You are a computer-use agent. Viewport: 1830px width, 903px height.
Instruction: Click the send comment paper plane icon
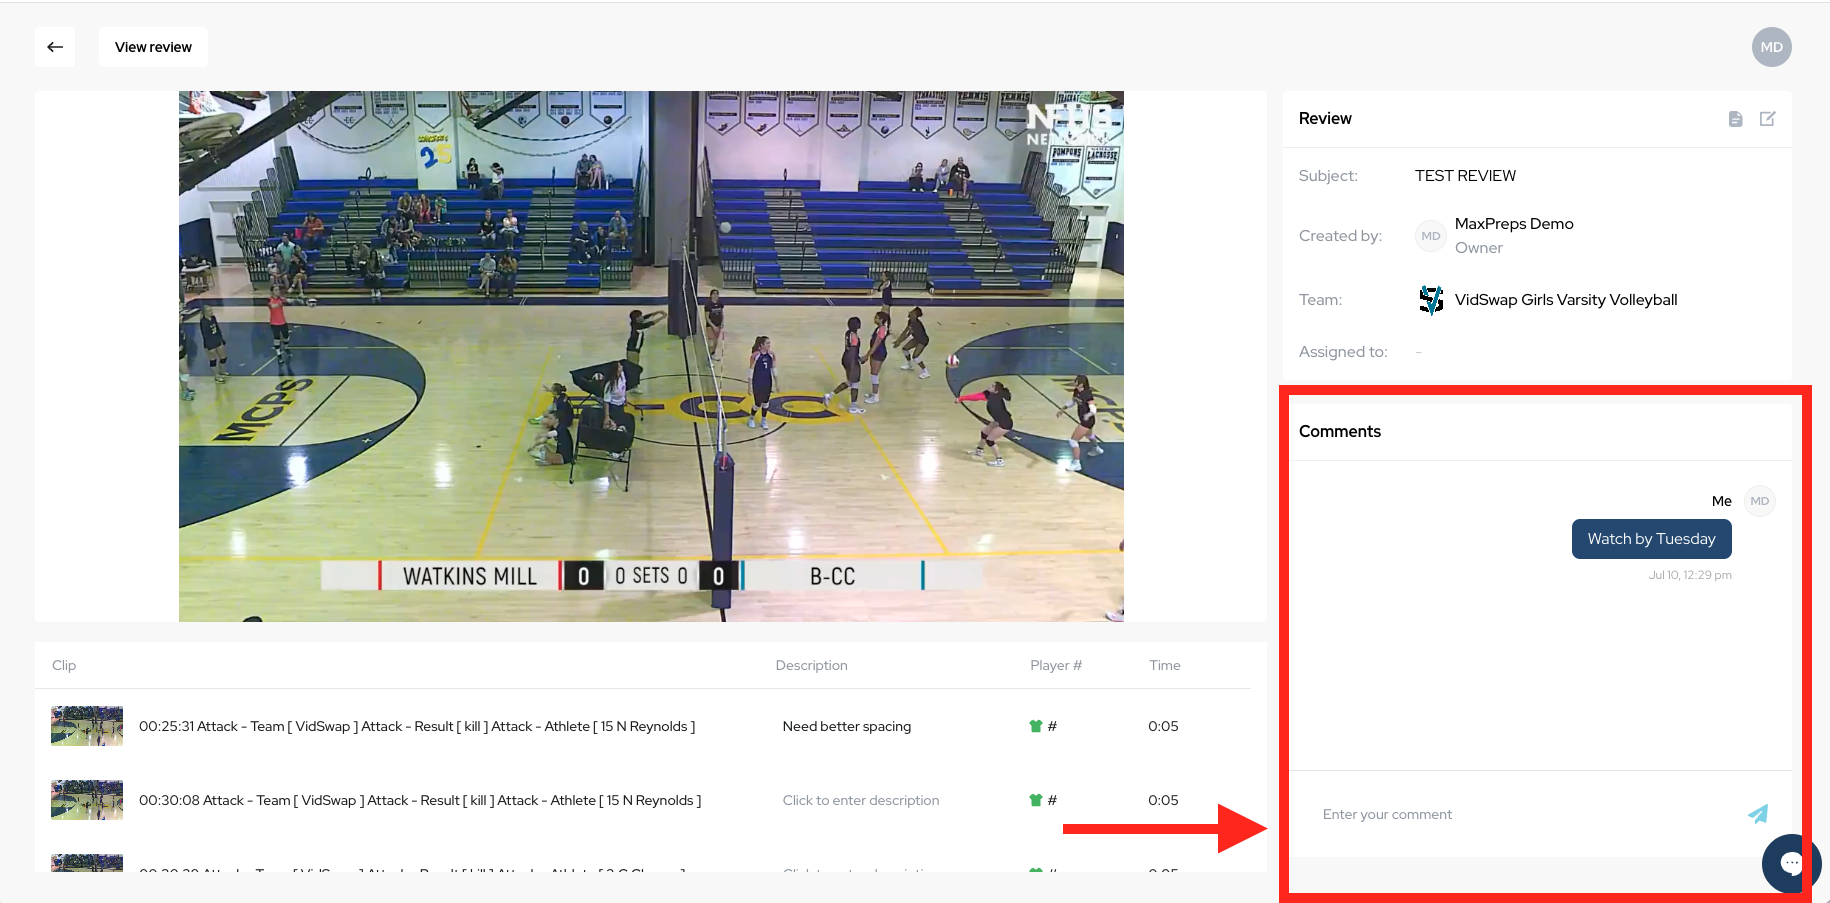point(1757,814)
